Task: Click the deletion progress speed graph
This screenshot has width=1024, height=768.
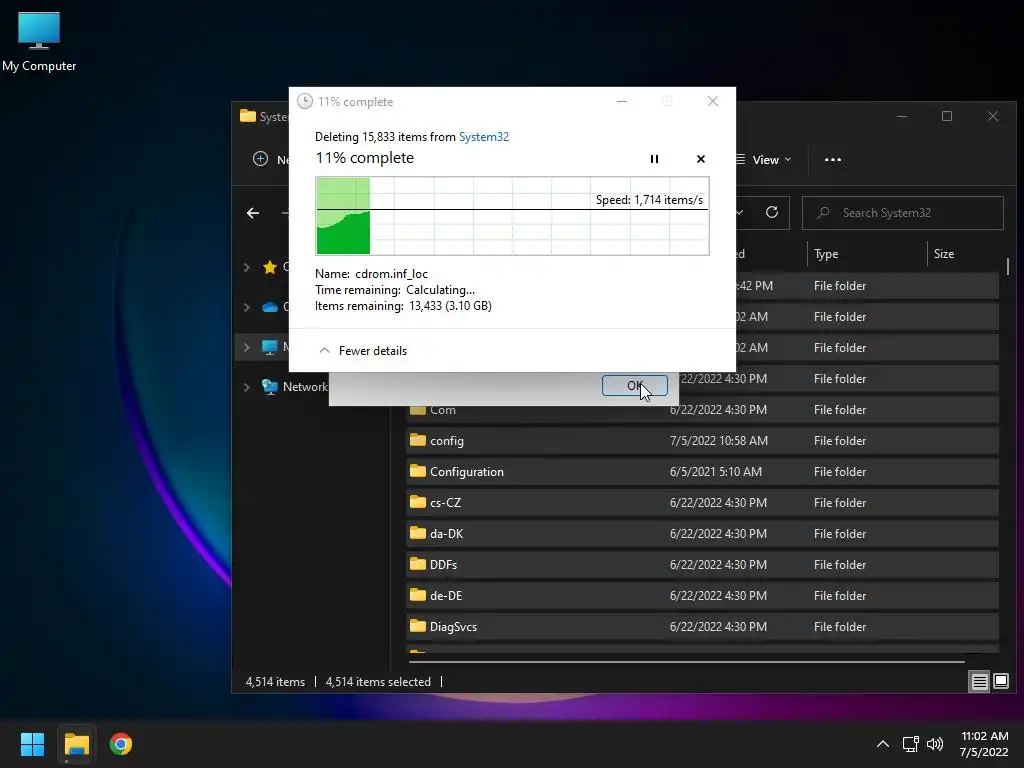Action: coord(512,216)
